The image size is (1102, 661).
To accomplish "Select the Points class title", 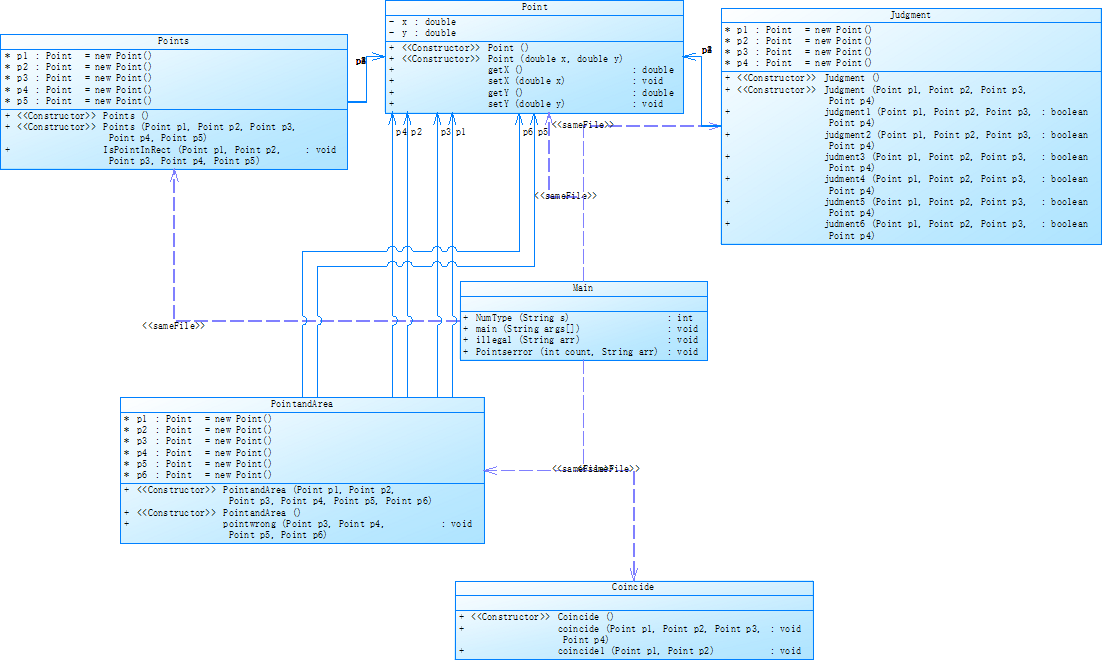I will pos(173,41).
